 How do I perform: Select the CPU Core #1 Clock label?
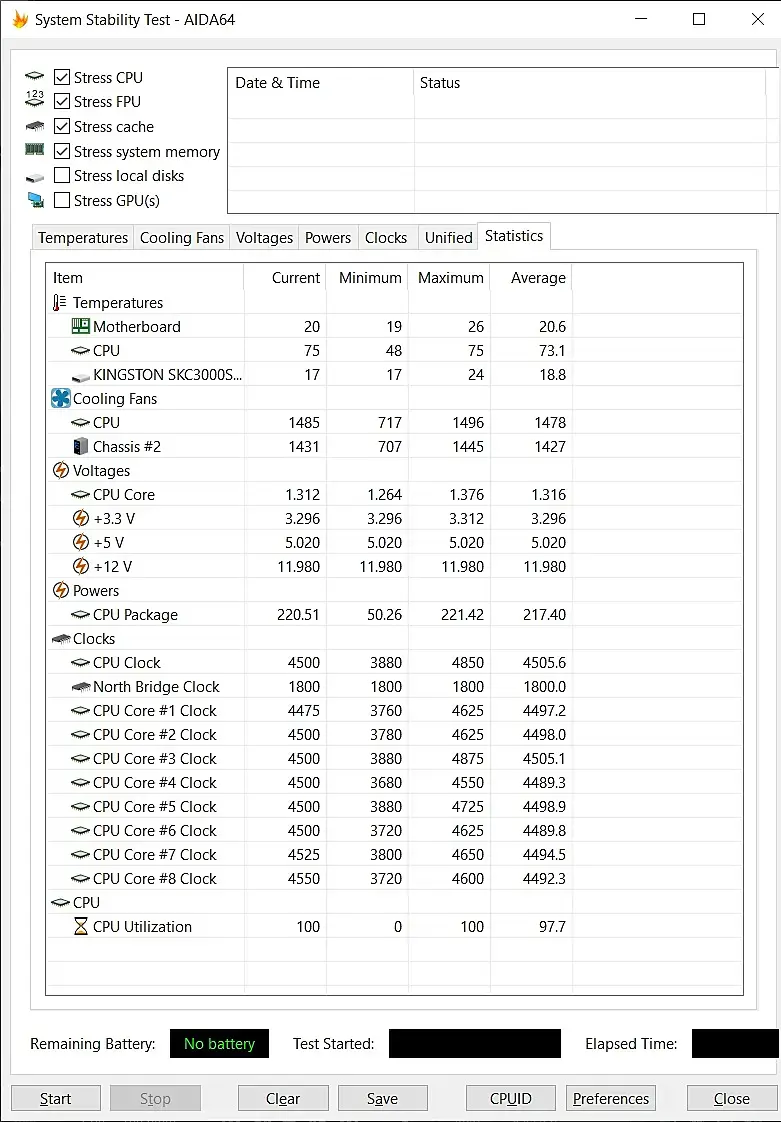(x=155, y=711)
